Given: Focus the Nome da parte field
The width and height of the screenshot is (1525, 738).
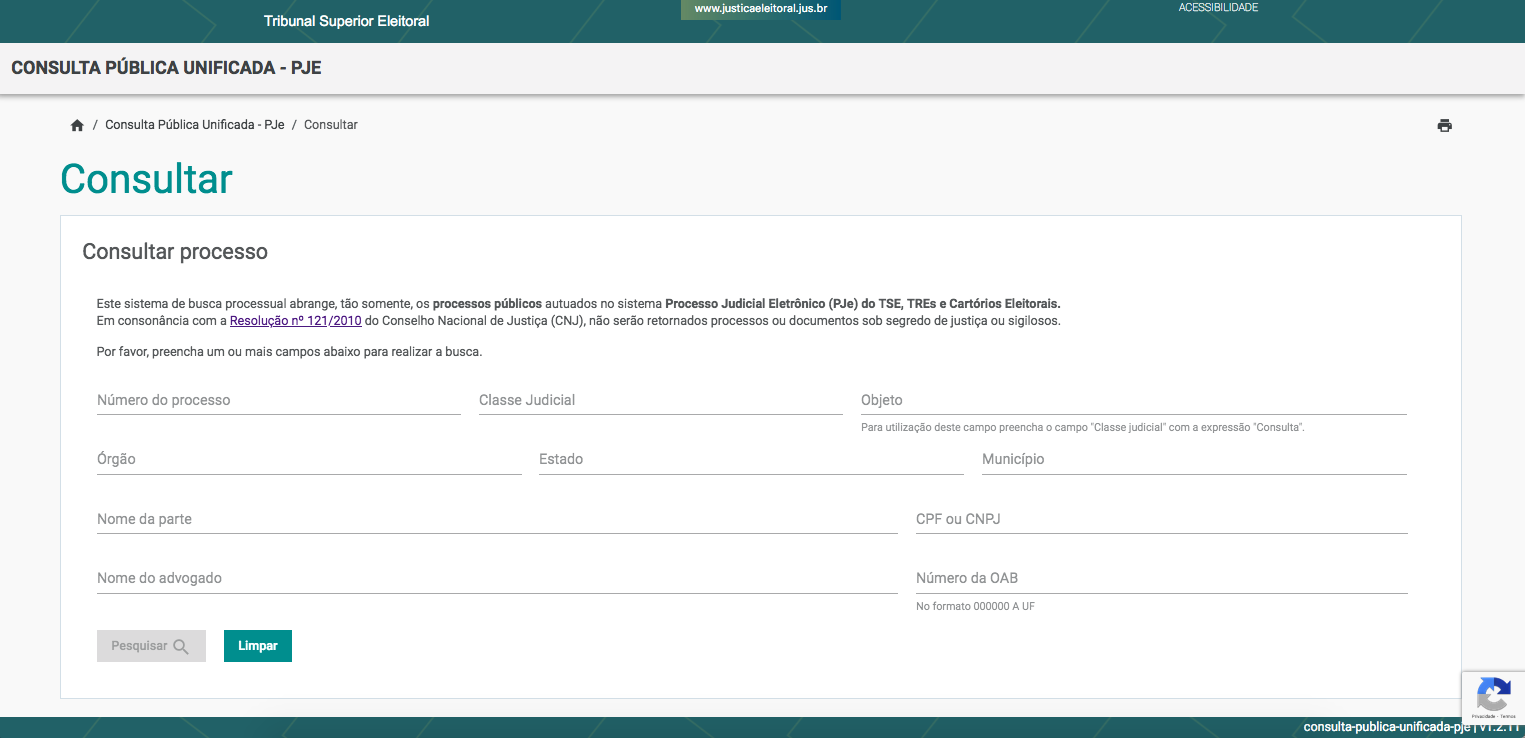Looking at the screenshot, I should click(x=497, y=520).
